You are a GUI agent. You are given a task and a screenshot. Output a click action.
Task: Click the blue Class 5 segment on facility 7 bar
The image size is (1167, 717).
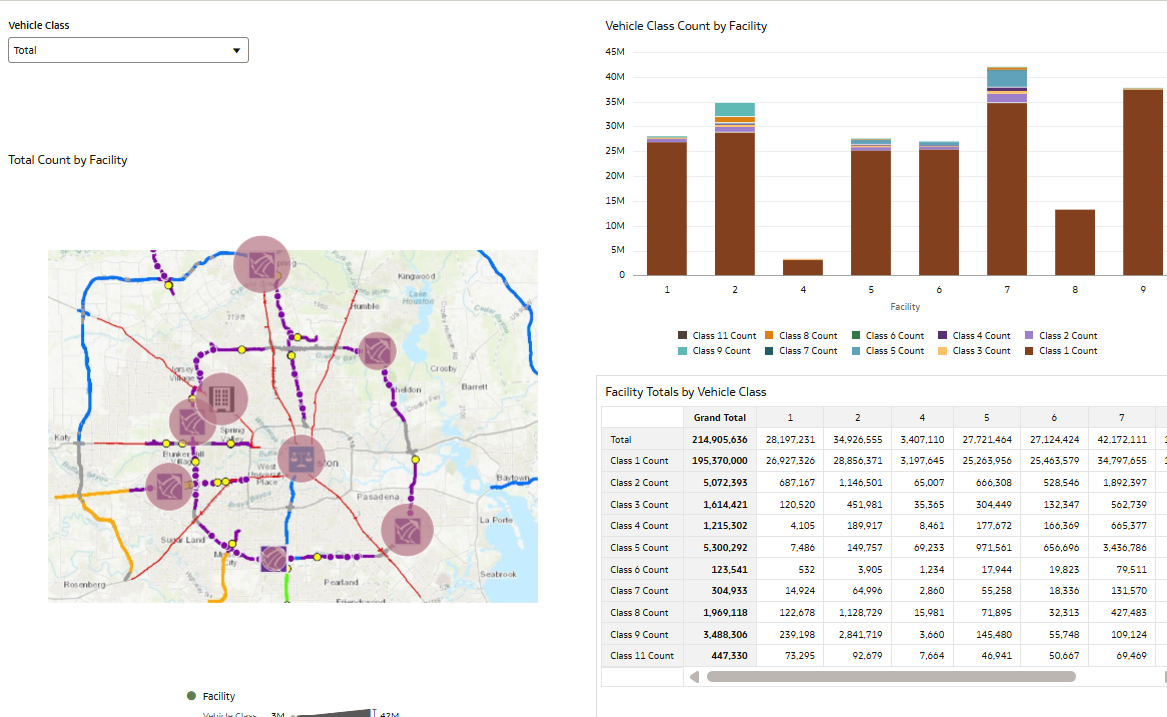[1007, 78]
